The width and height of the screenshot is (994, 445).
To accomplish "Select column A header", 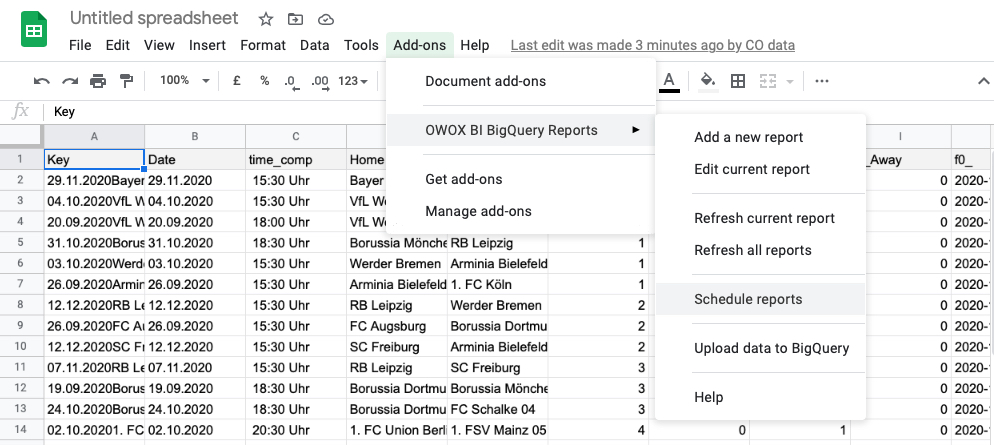I will pyautogui.click(x=94, y=136).
